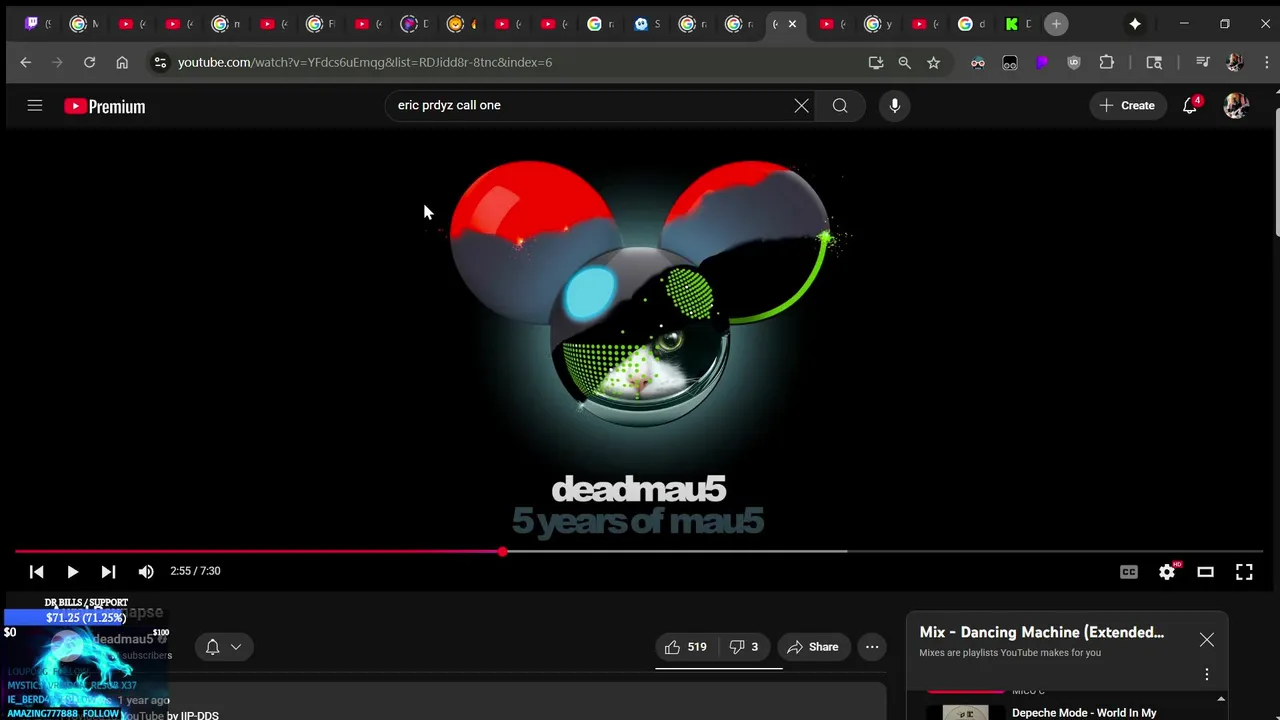The height and width of the screenshot is (720, 1280).
Task: Open the shield extension icon
Action: [1074, 62]
